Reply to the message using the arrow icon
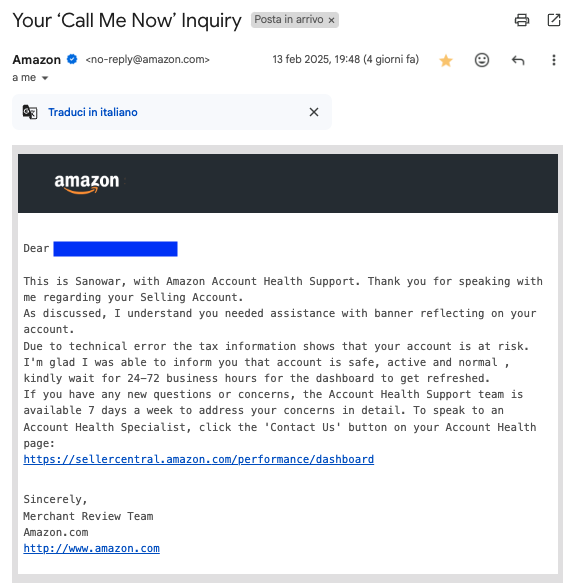574x586 pixels. pyautogui.click(x=518, y=60)
